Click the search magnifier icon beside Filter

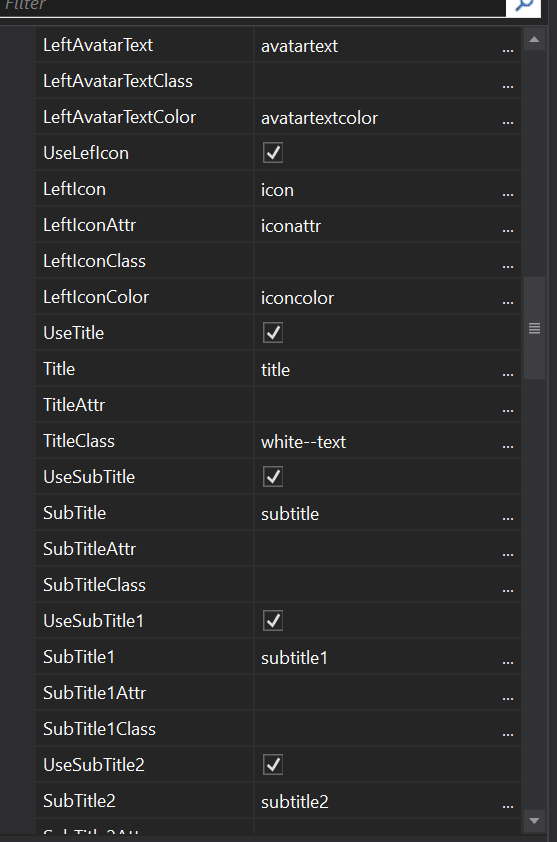(524, 5)
